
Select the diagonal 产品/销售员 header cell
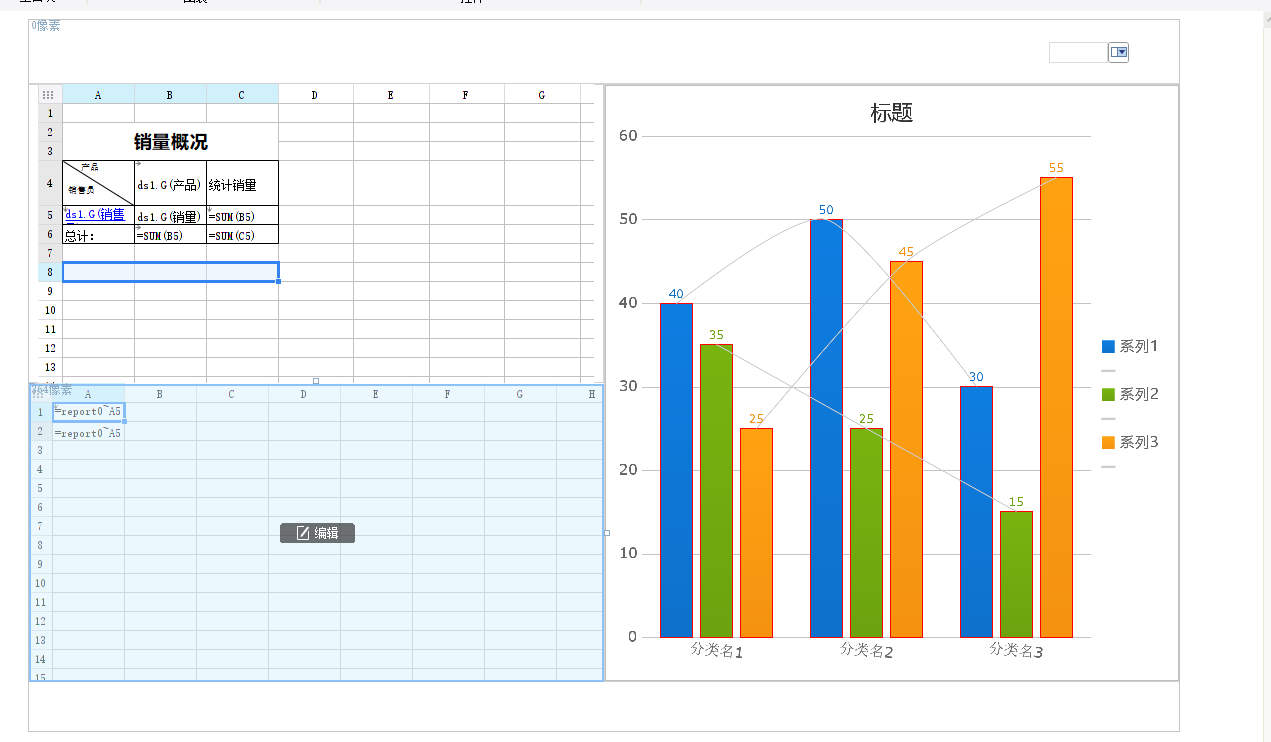coord(98,183)
